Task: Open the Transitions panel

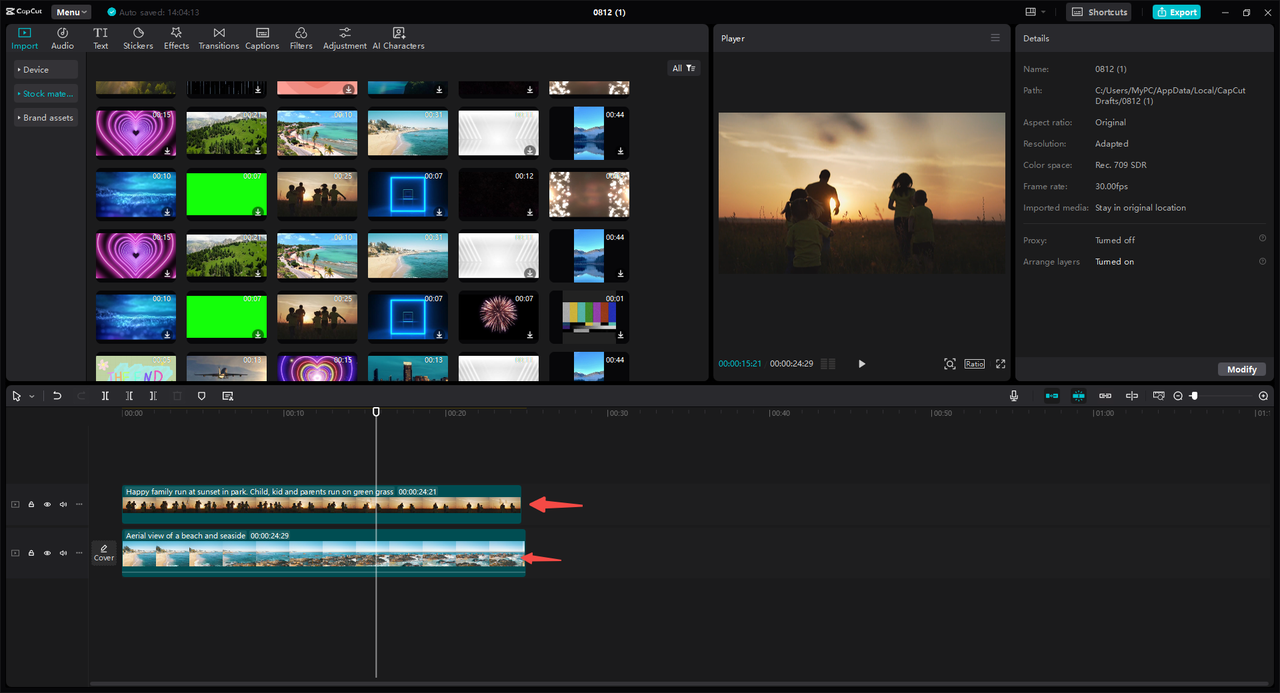Action: pos(218,38)
